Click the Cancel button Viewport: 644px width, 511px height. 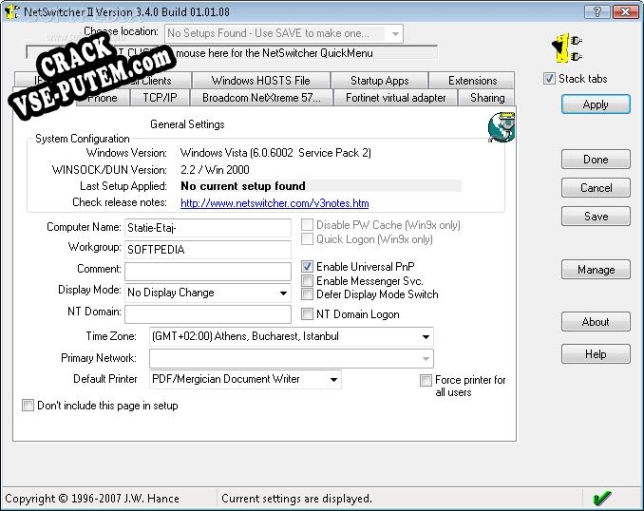tap(596, 188)
